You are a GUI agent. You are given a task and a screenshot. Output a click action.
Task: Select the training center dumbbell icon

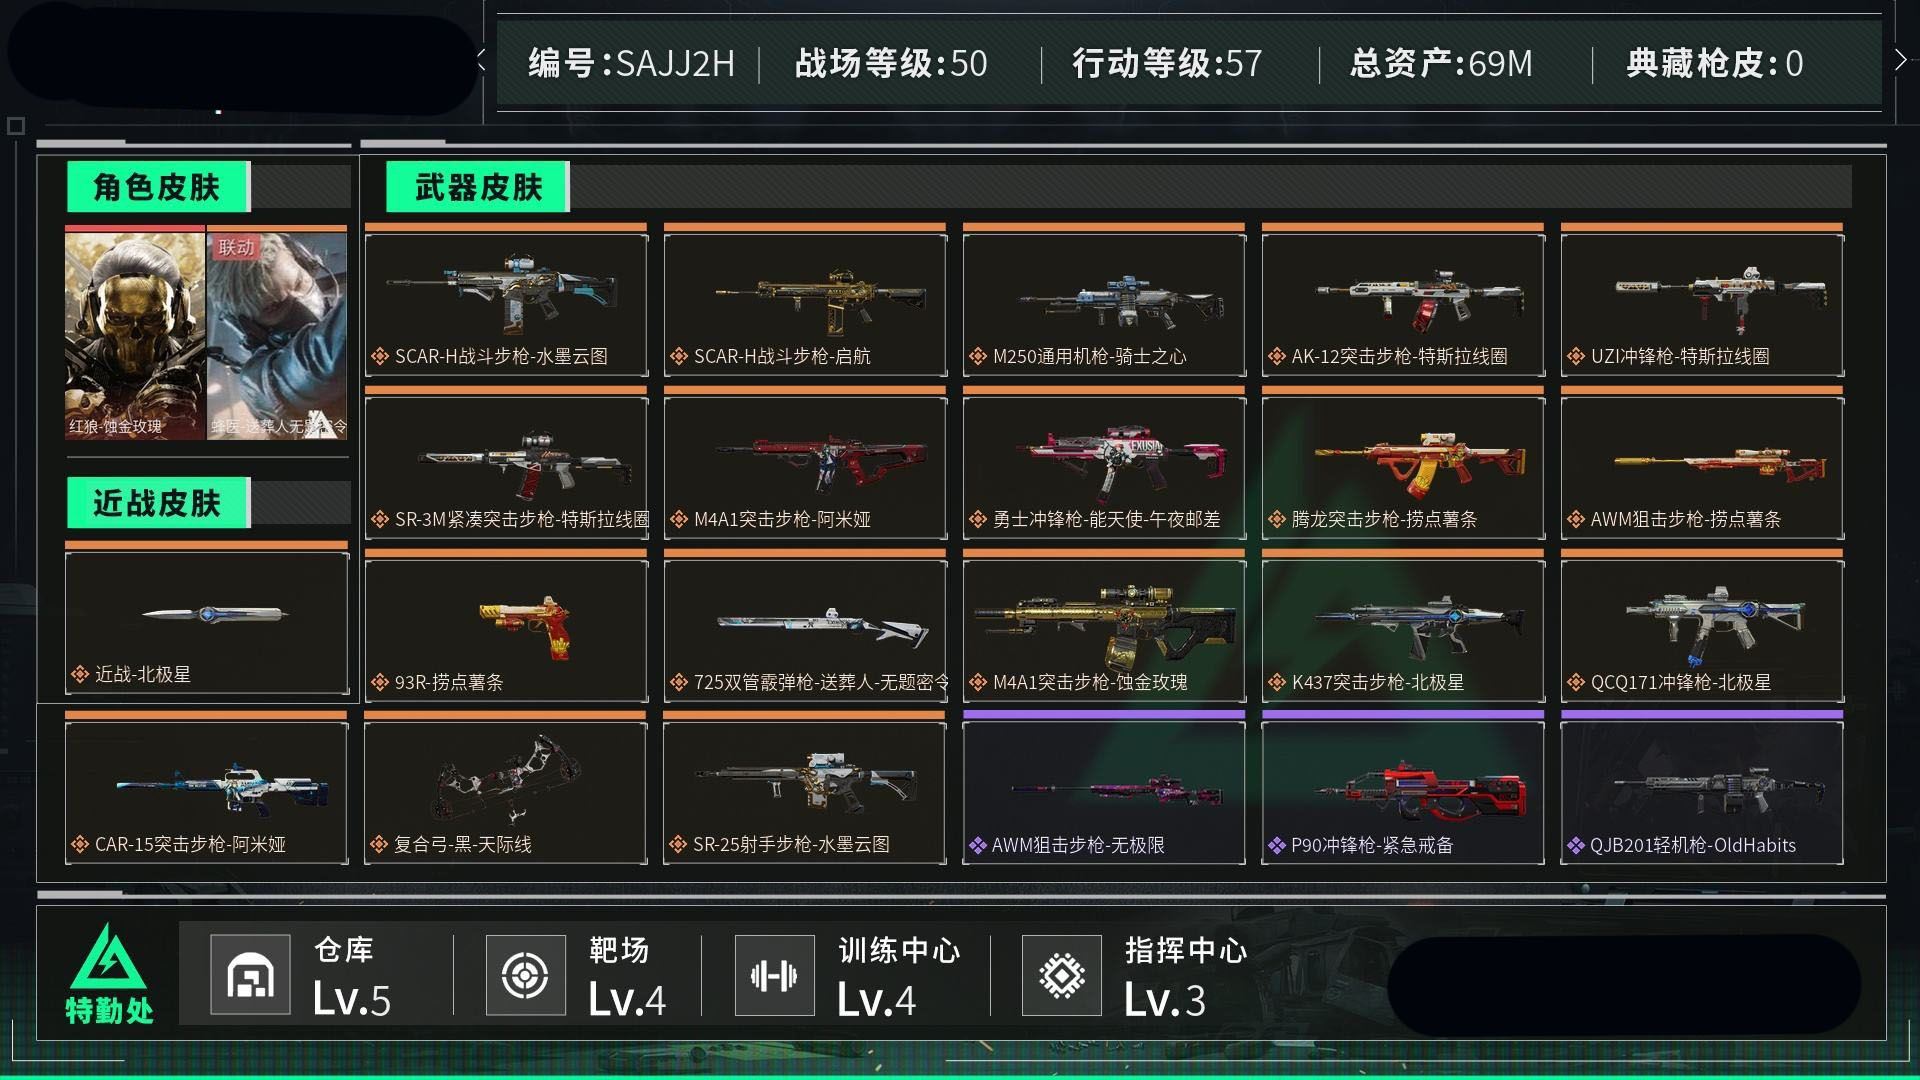pyautogui.click(x=774, y=974)
